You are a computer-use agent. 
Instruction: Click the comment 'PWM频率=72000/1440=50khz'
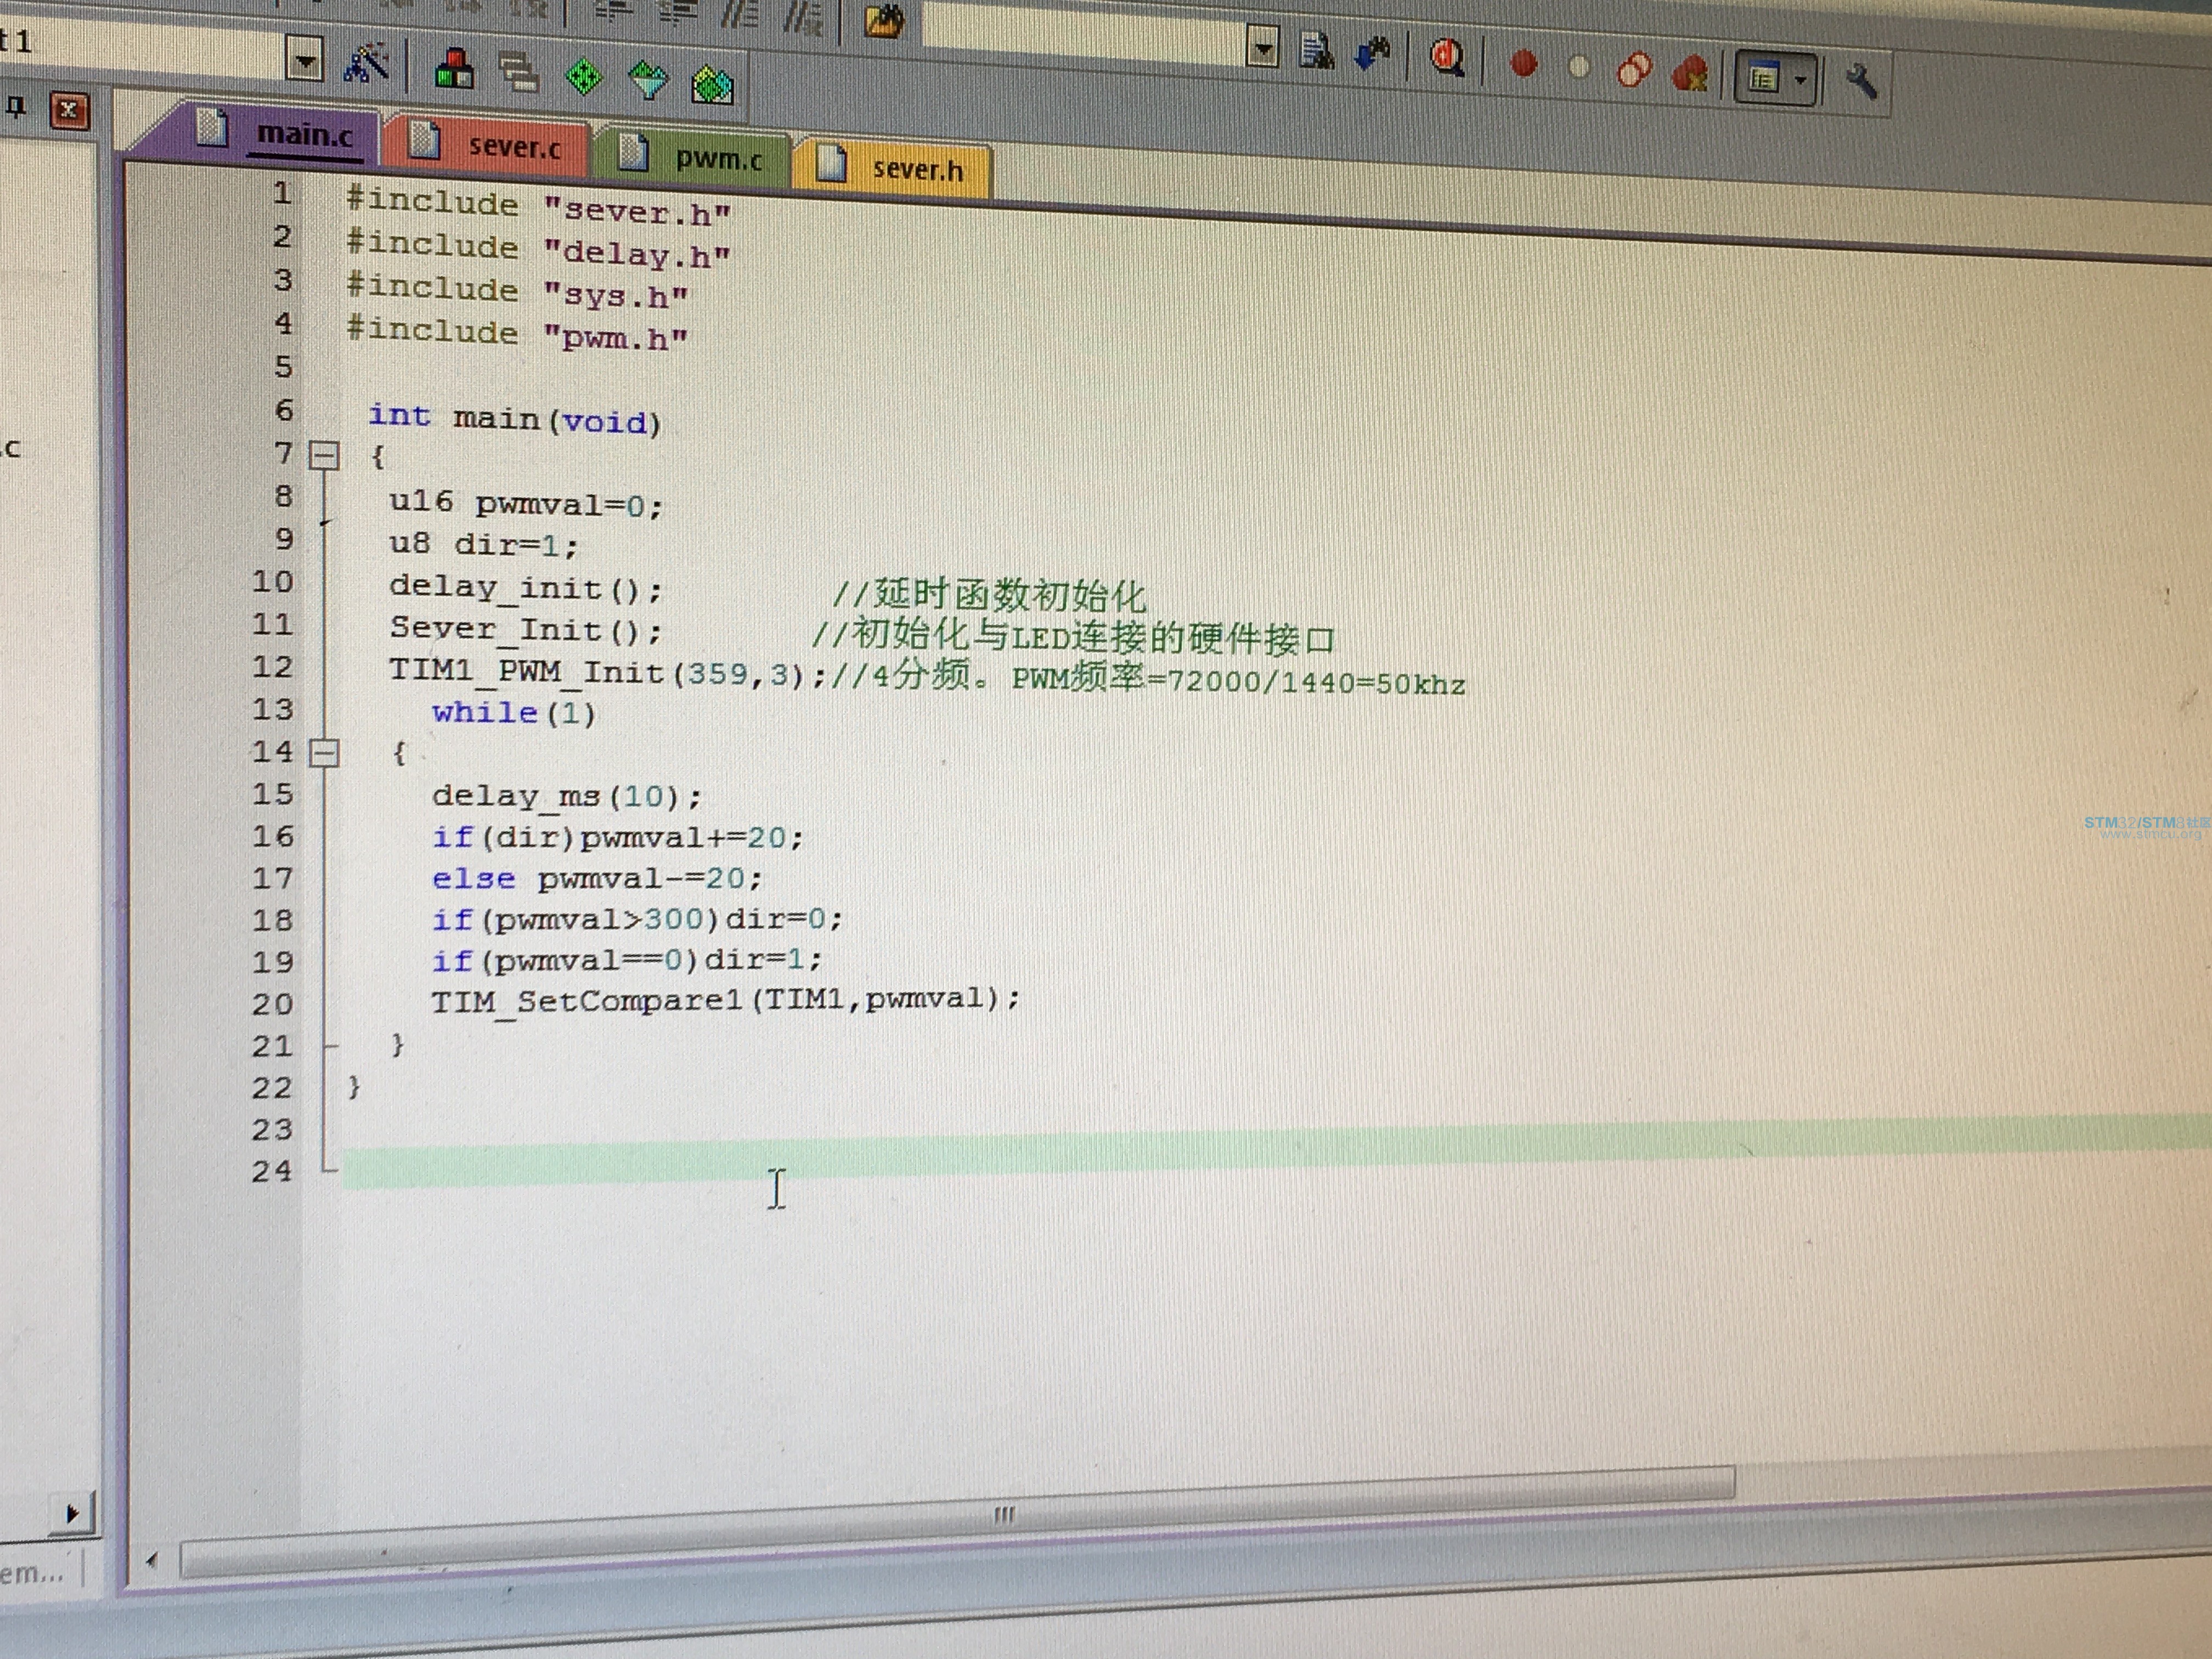[x=1238, y=681]
